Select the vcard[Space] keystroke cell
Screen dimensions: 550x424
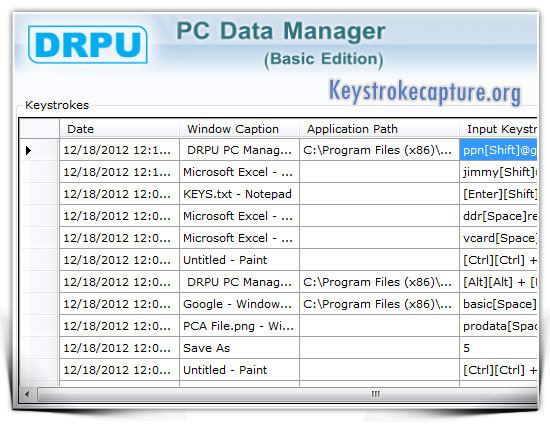(498, 238)
